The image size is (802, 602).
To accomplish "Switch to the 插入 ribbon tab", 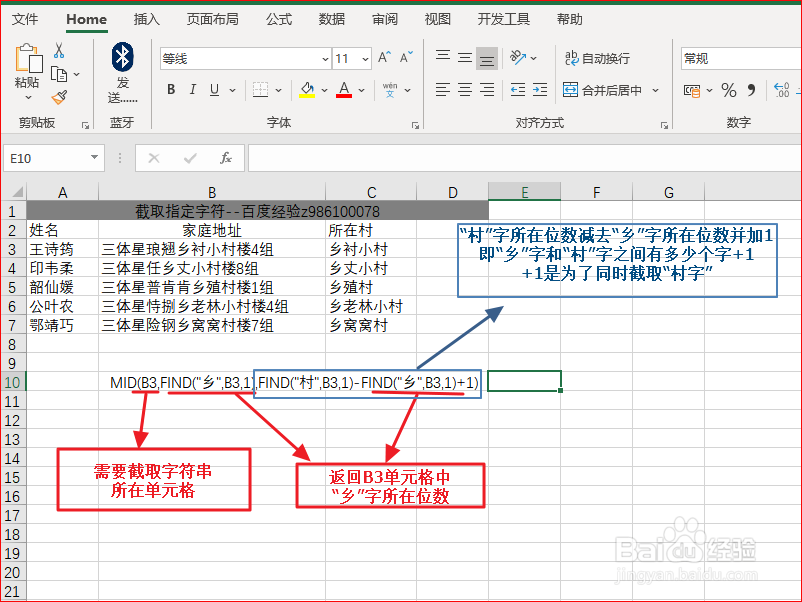I will pos(145,18).
